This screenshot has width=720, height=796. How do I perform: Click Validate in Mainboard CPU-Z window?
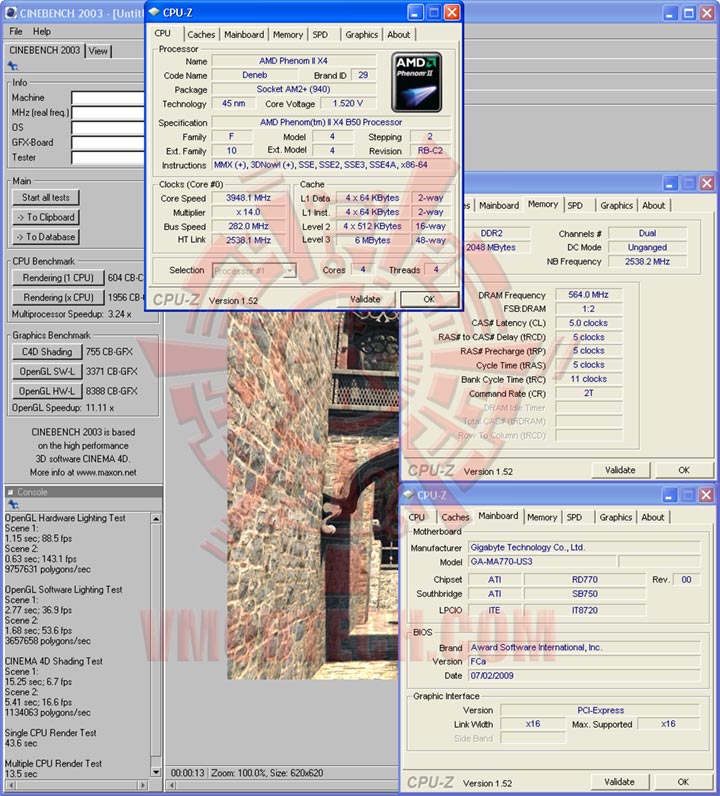619,782
